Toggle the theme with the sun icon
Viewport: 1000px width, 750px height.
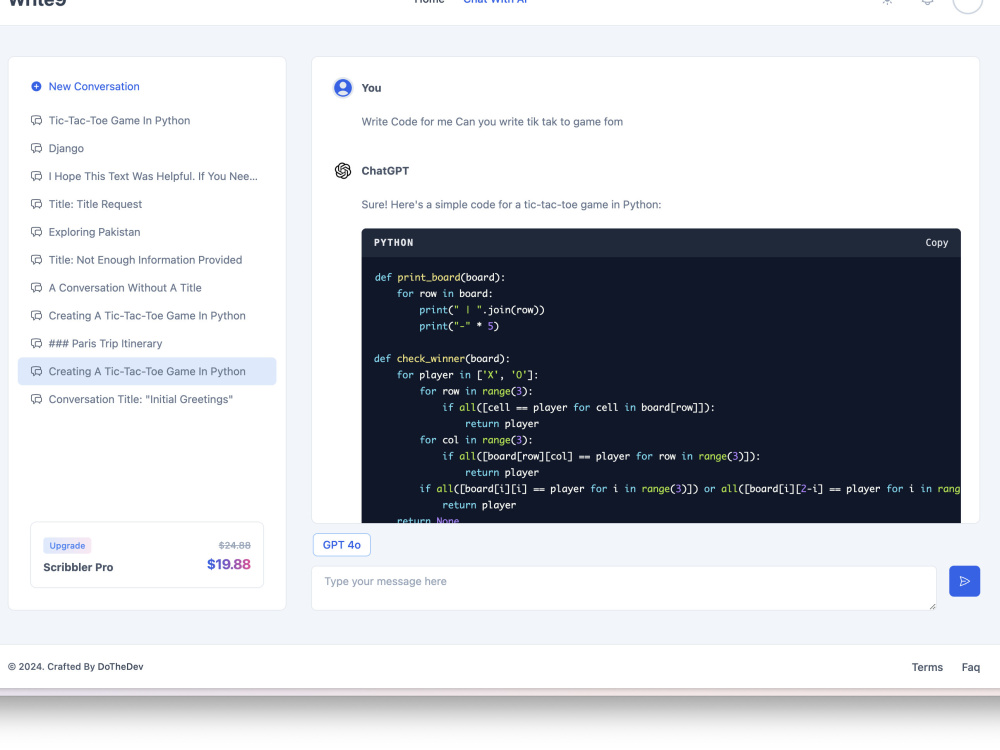point(886,2)
